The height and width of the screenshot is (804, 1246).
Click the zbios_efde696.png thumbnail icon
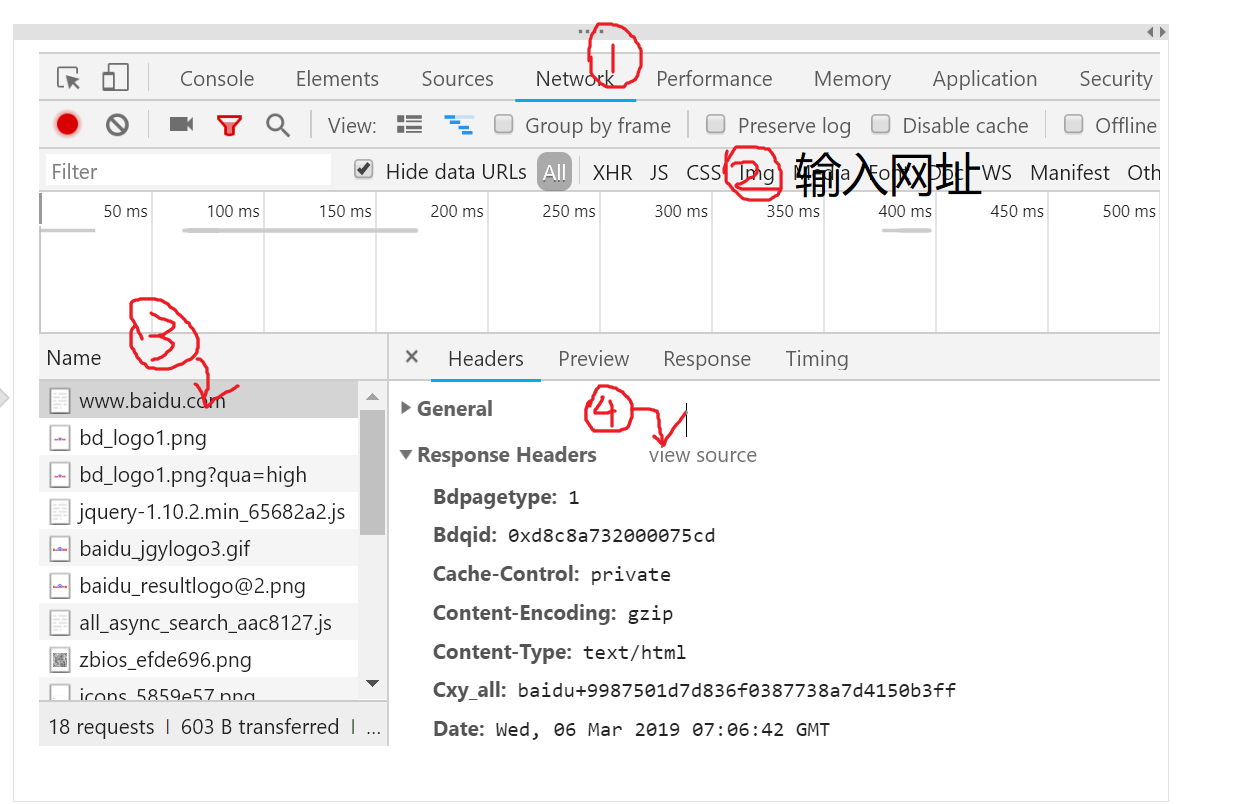pyautogui.click(x=60, y=660)
